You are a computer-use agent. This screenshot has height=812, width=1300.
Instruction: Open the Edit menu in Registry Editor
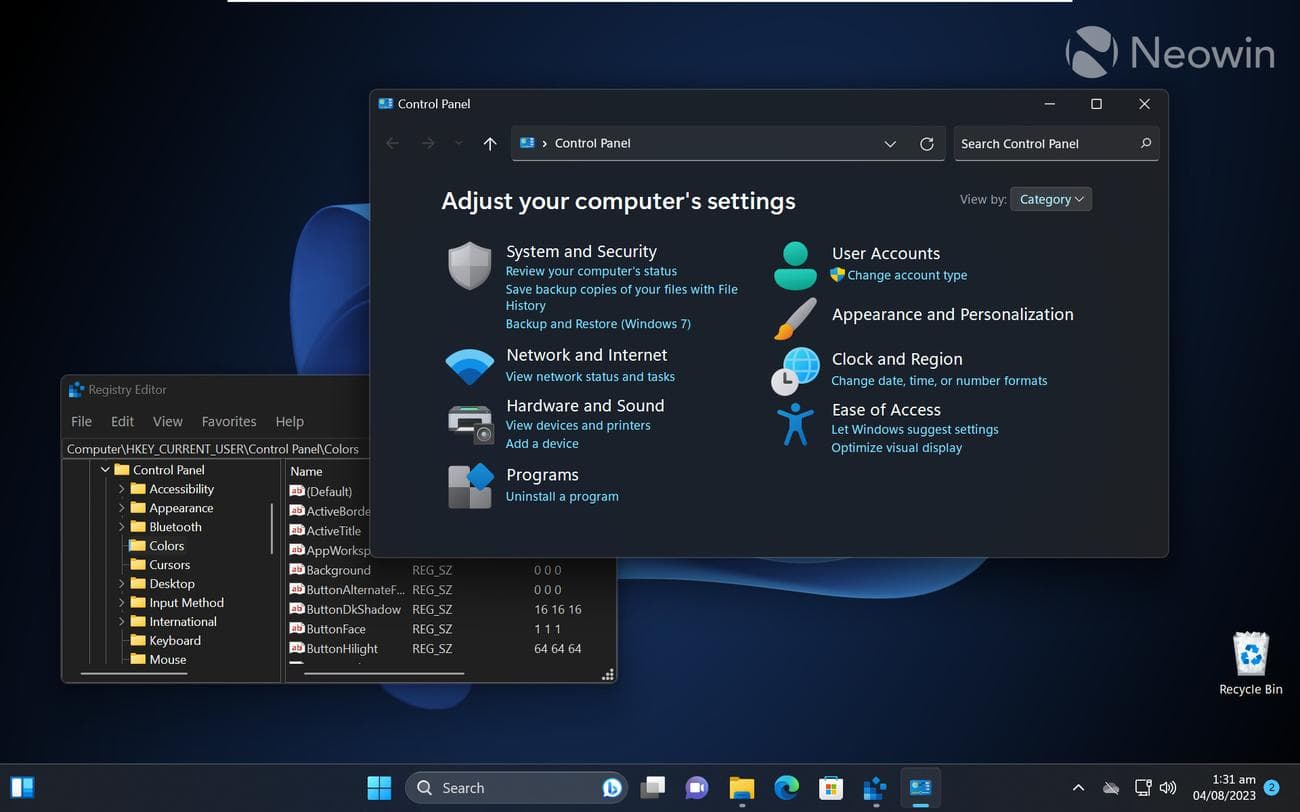[122, 422]
